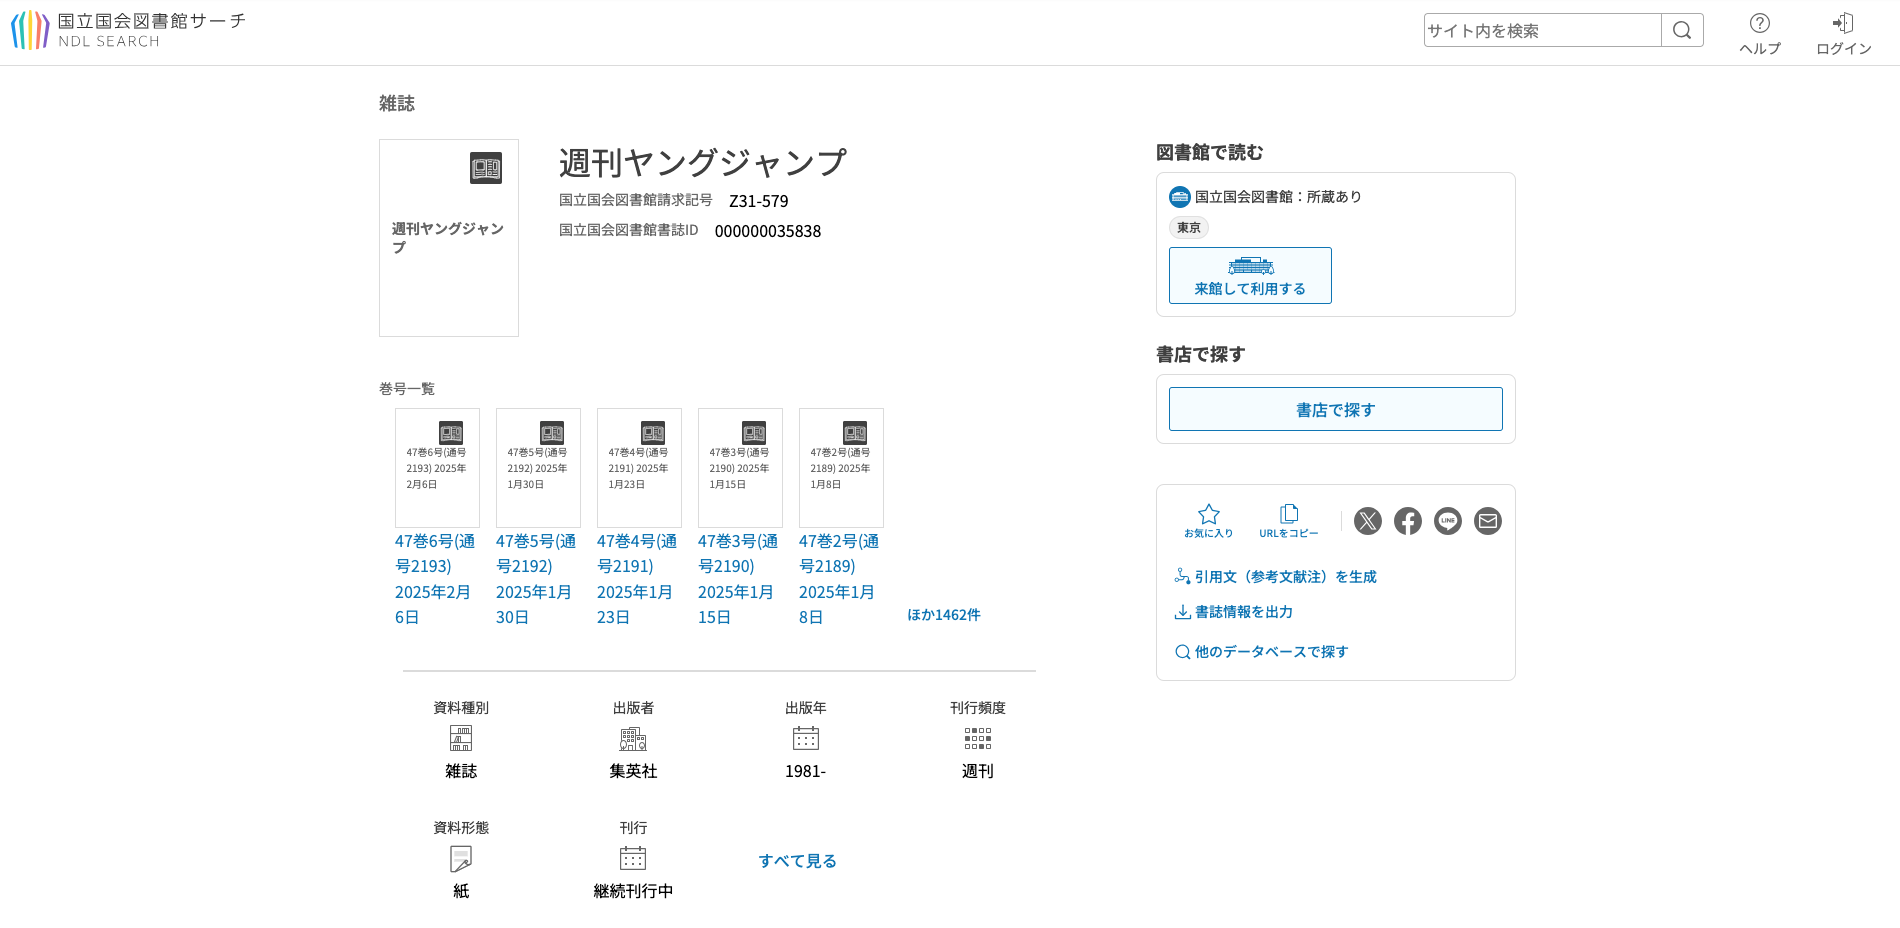Go to the NDL Search home logo
This screenshot has height=928, width=1900.
pyautogui.click(x=128, y=30)
